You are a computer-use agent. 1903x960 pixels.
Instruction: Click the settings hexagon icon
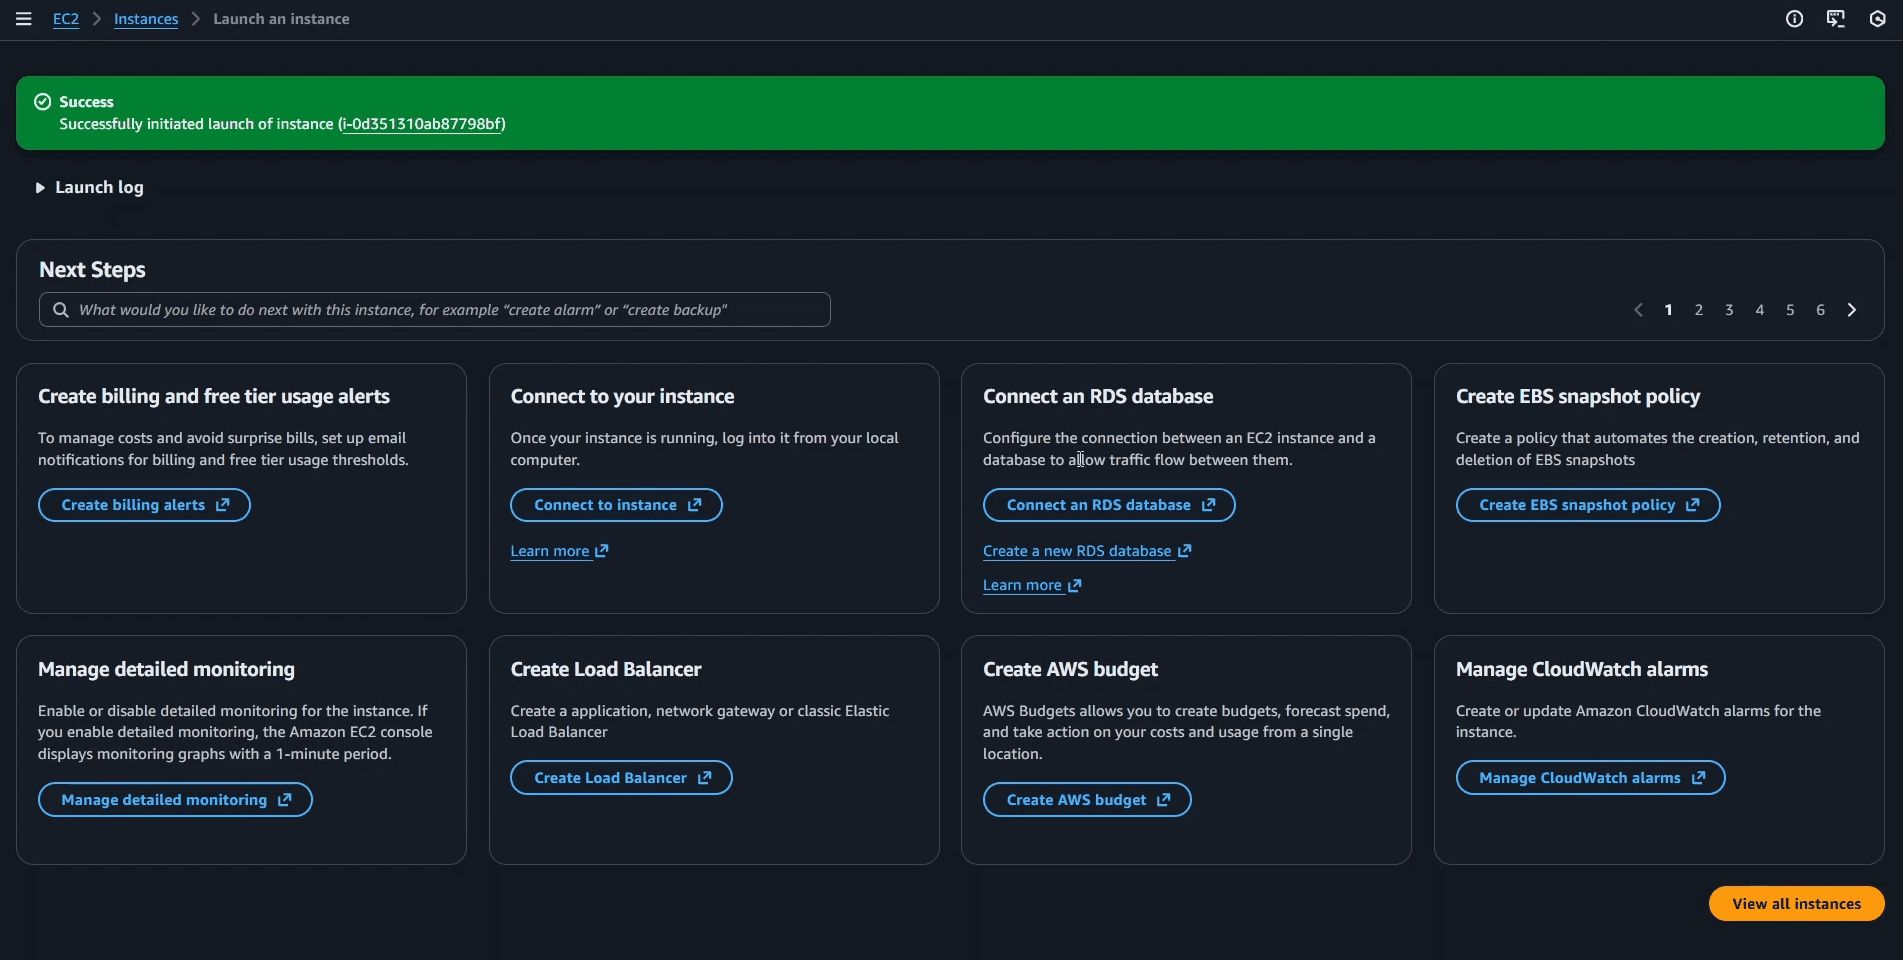tap(1877, 19)
